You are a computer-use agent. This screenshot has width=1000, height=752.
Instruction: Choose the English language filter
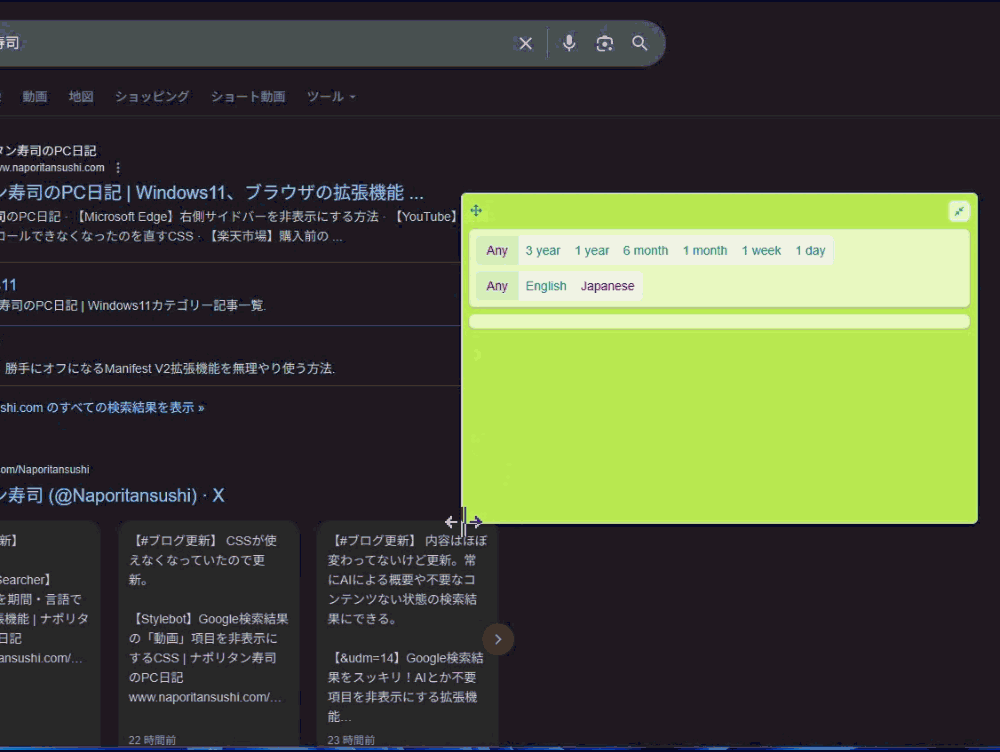pos(546,286)
